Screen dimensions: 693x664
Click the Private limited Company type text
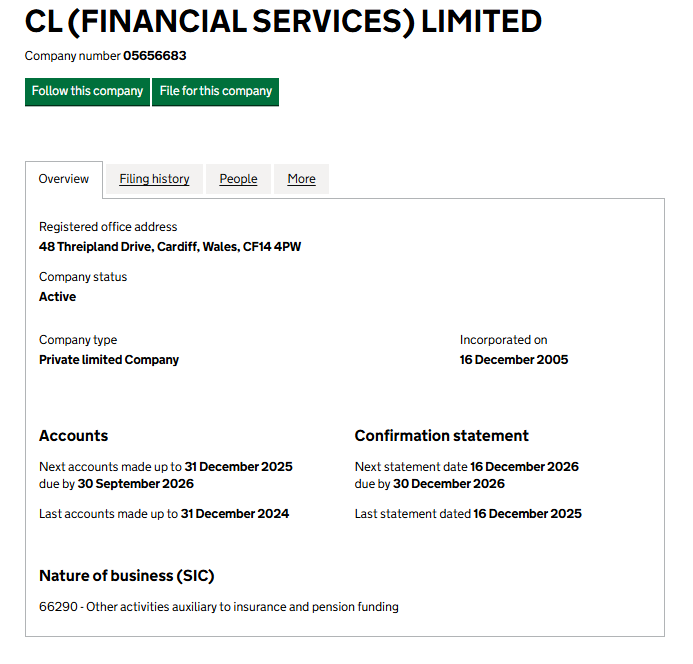tap(109, 360)
